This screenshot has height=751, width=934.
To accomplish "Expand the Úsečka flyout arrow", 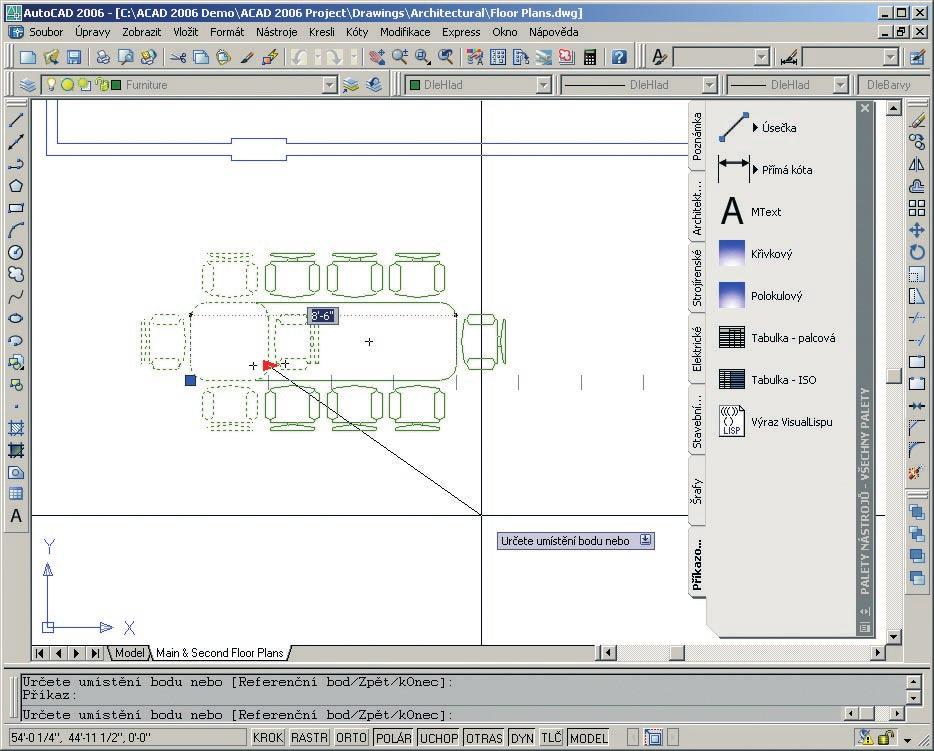I will (755, 127).
